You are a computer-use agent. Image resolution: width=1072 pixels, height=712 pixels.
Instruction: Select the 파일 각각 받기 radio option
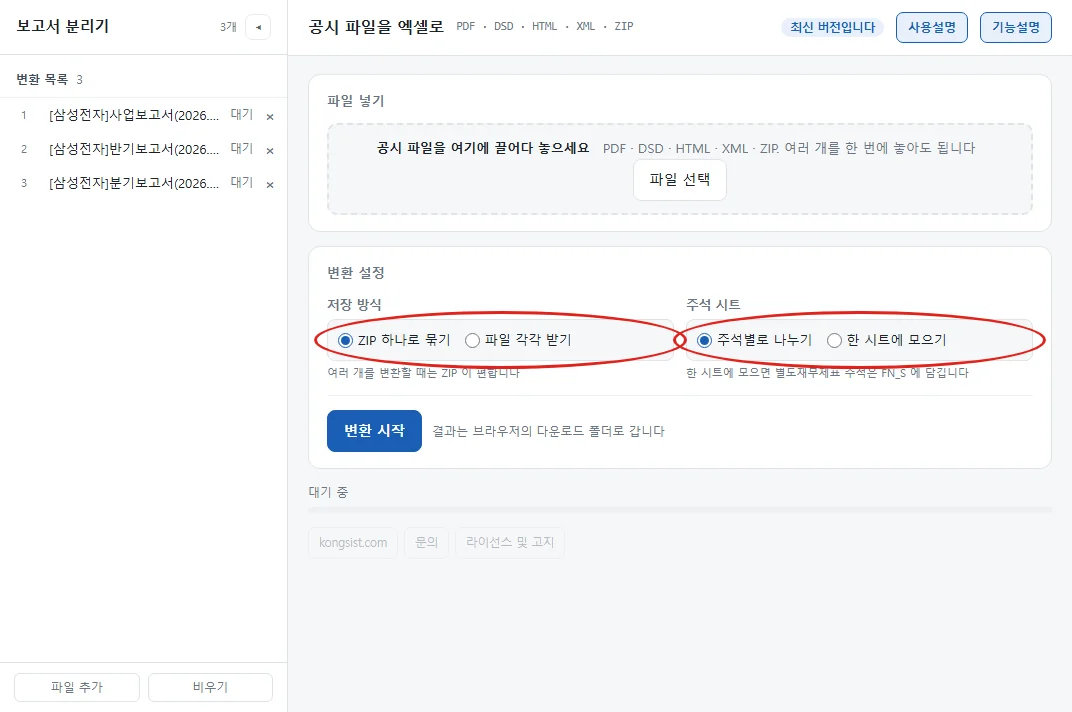pos(472,340)
